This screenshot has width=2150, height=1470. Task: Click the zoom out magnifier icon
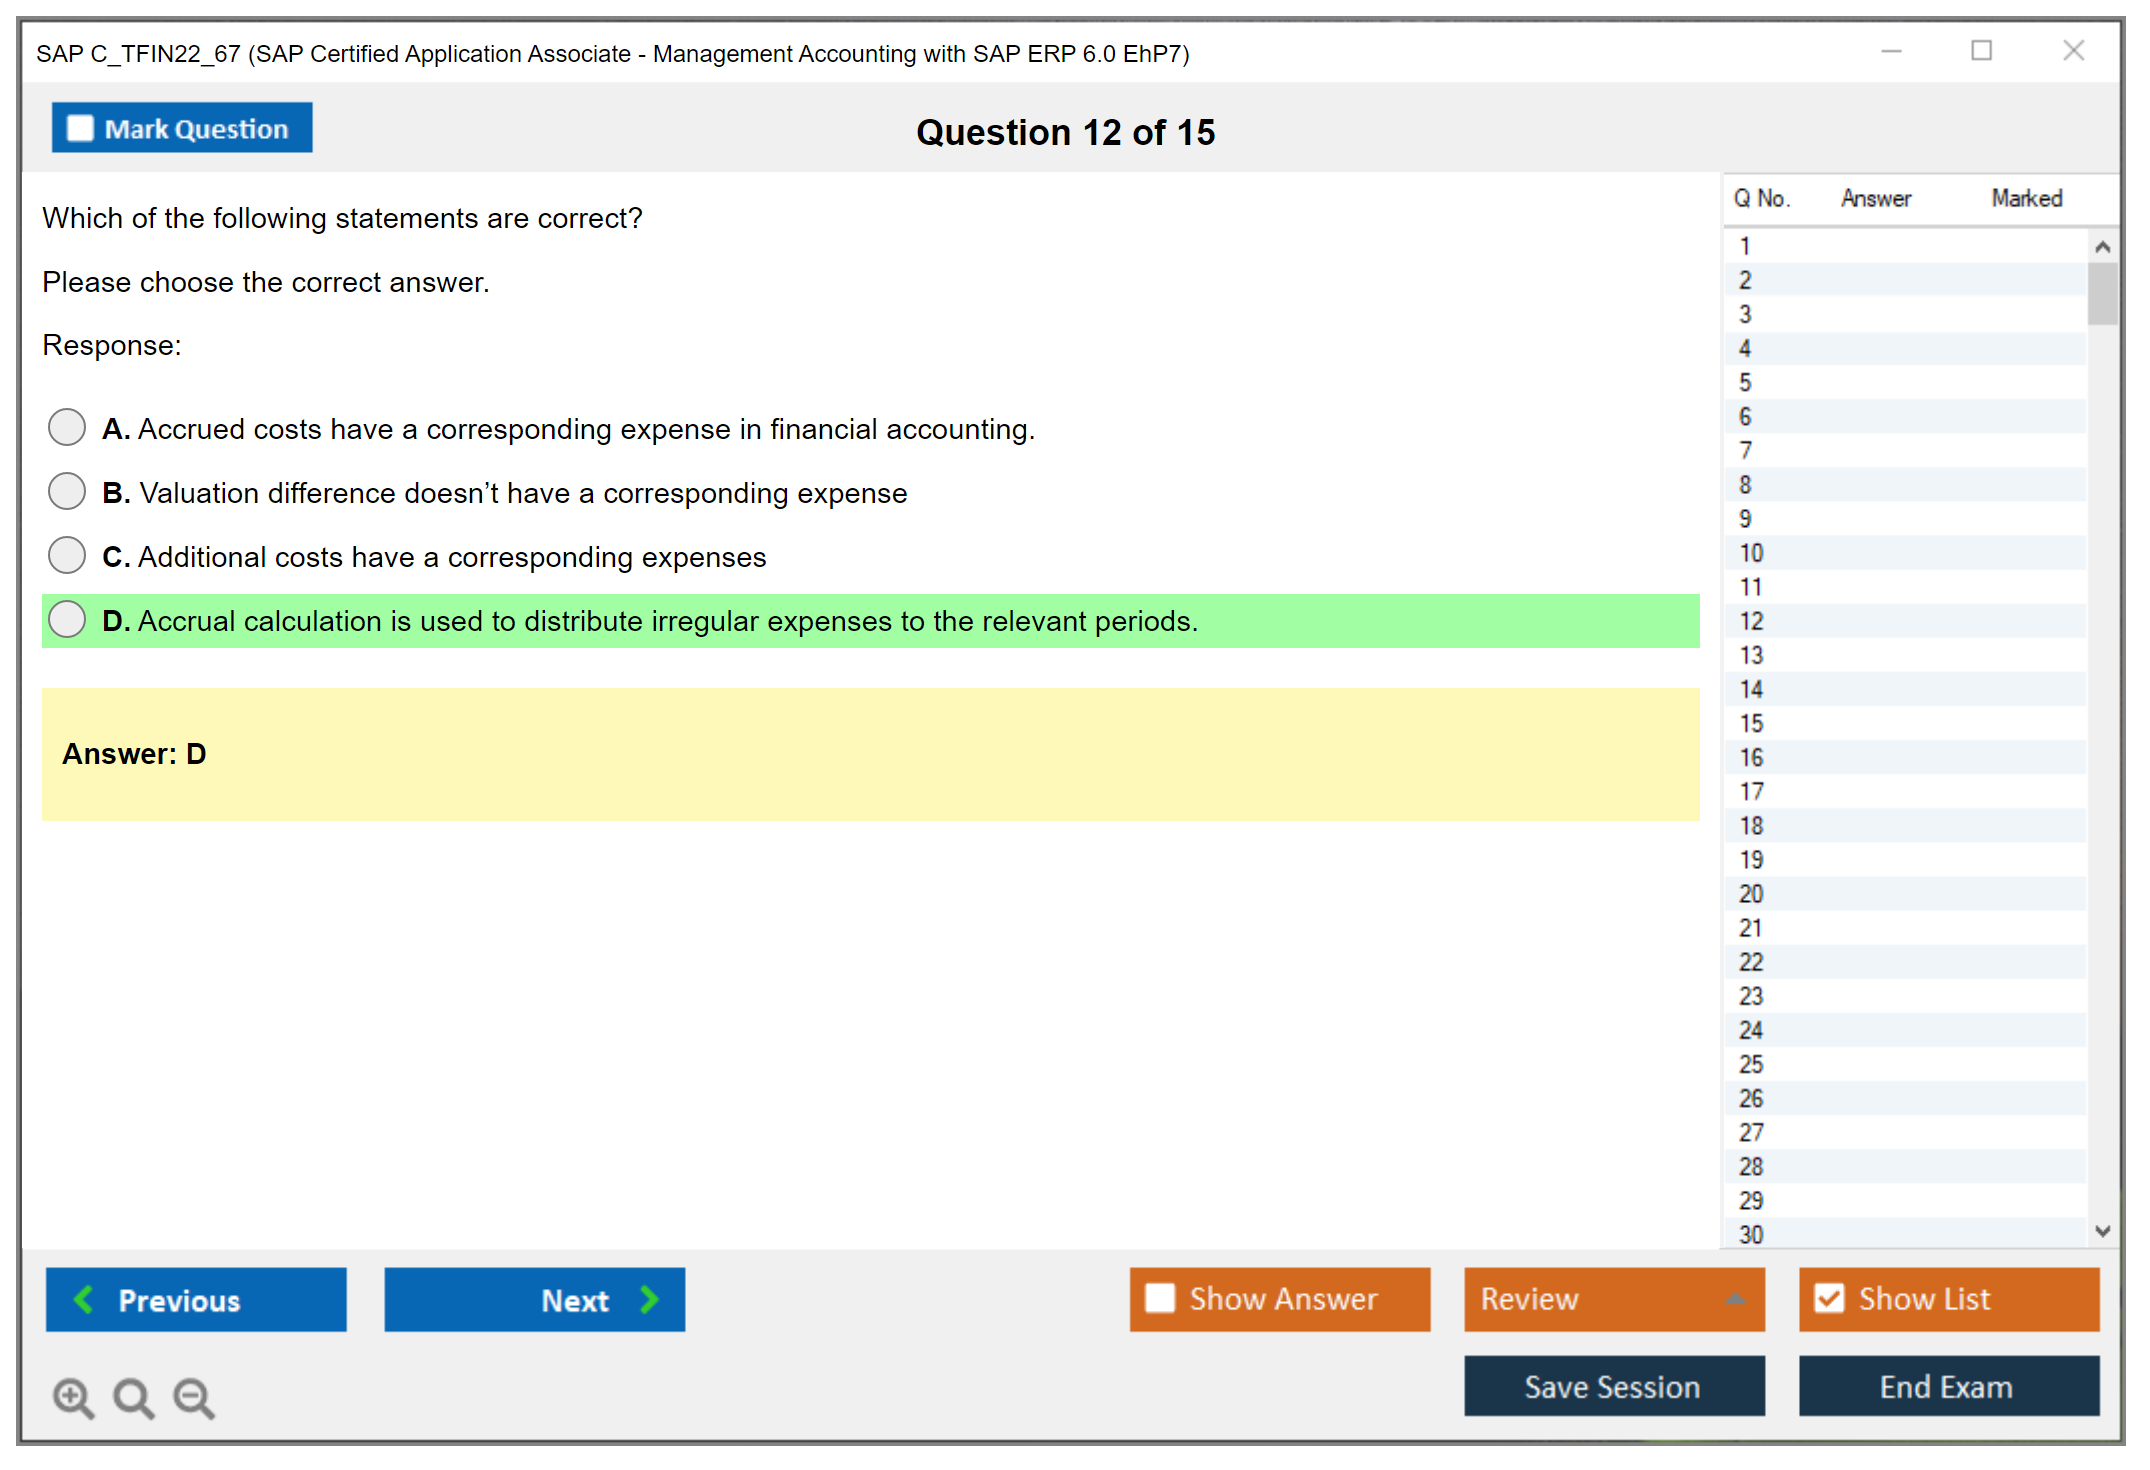click(x=193, y=1397)
